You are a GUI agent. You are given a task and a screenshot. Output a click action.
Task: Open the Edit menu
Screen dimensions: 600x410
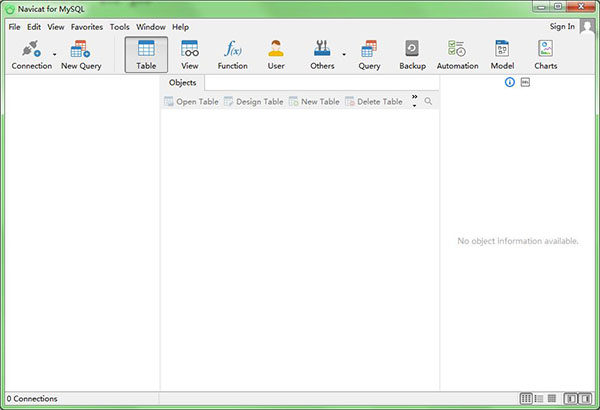point(34,27)
